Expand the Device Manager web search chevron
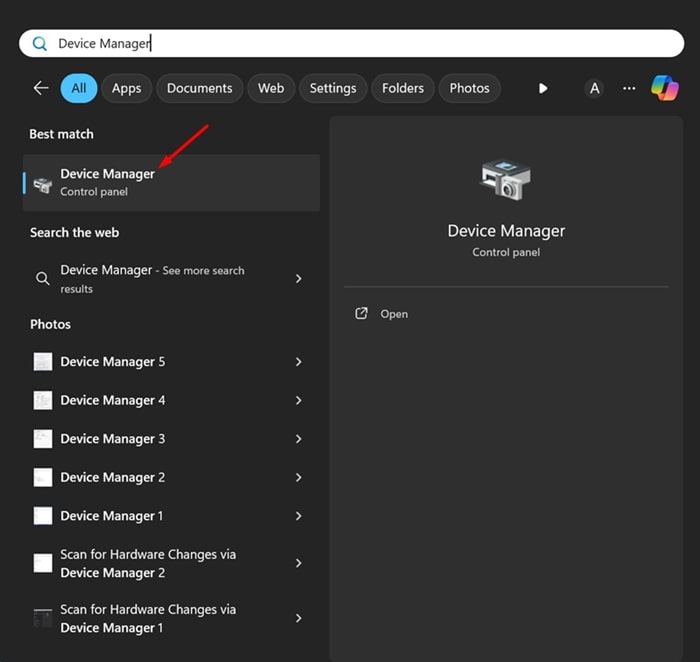 (298, 279)
